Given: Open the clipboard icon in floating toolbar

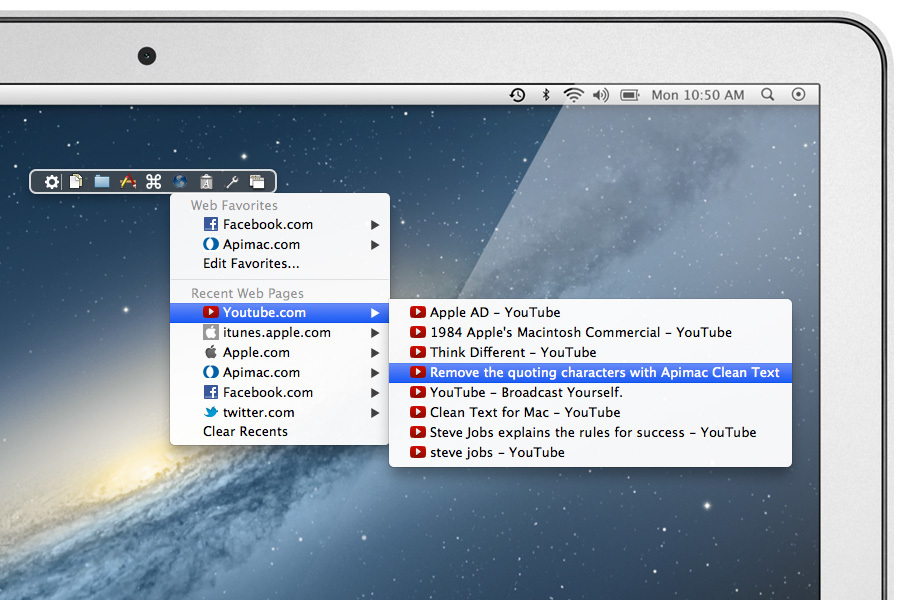Looking at the screenshot, I should click(206, 182).
